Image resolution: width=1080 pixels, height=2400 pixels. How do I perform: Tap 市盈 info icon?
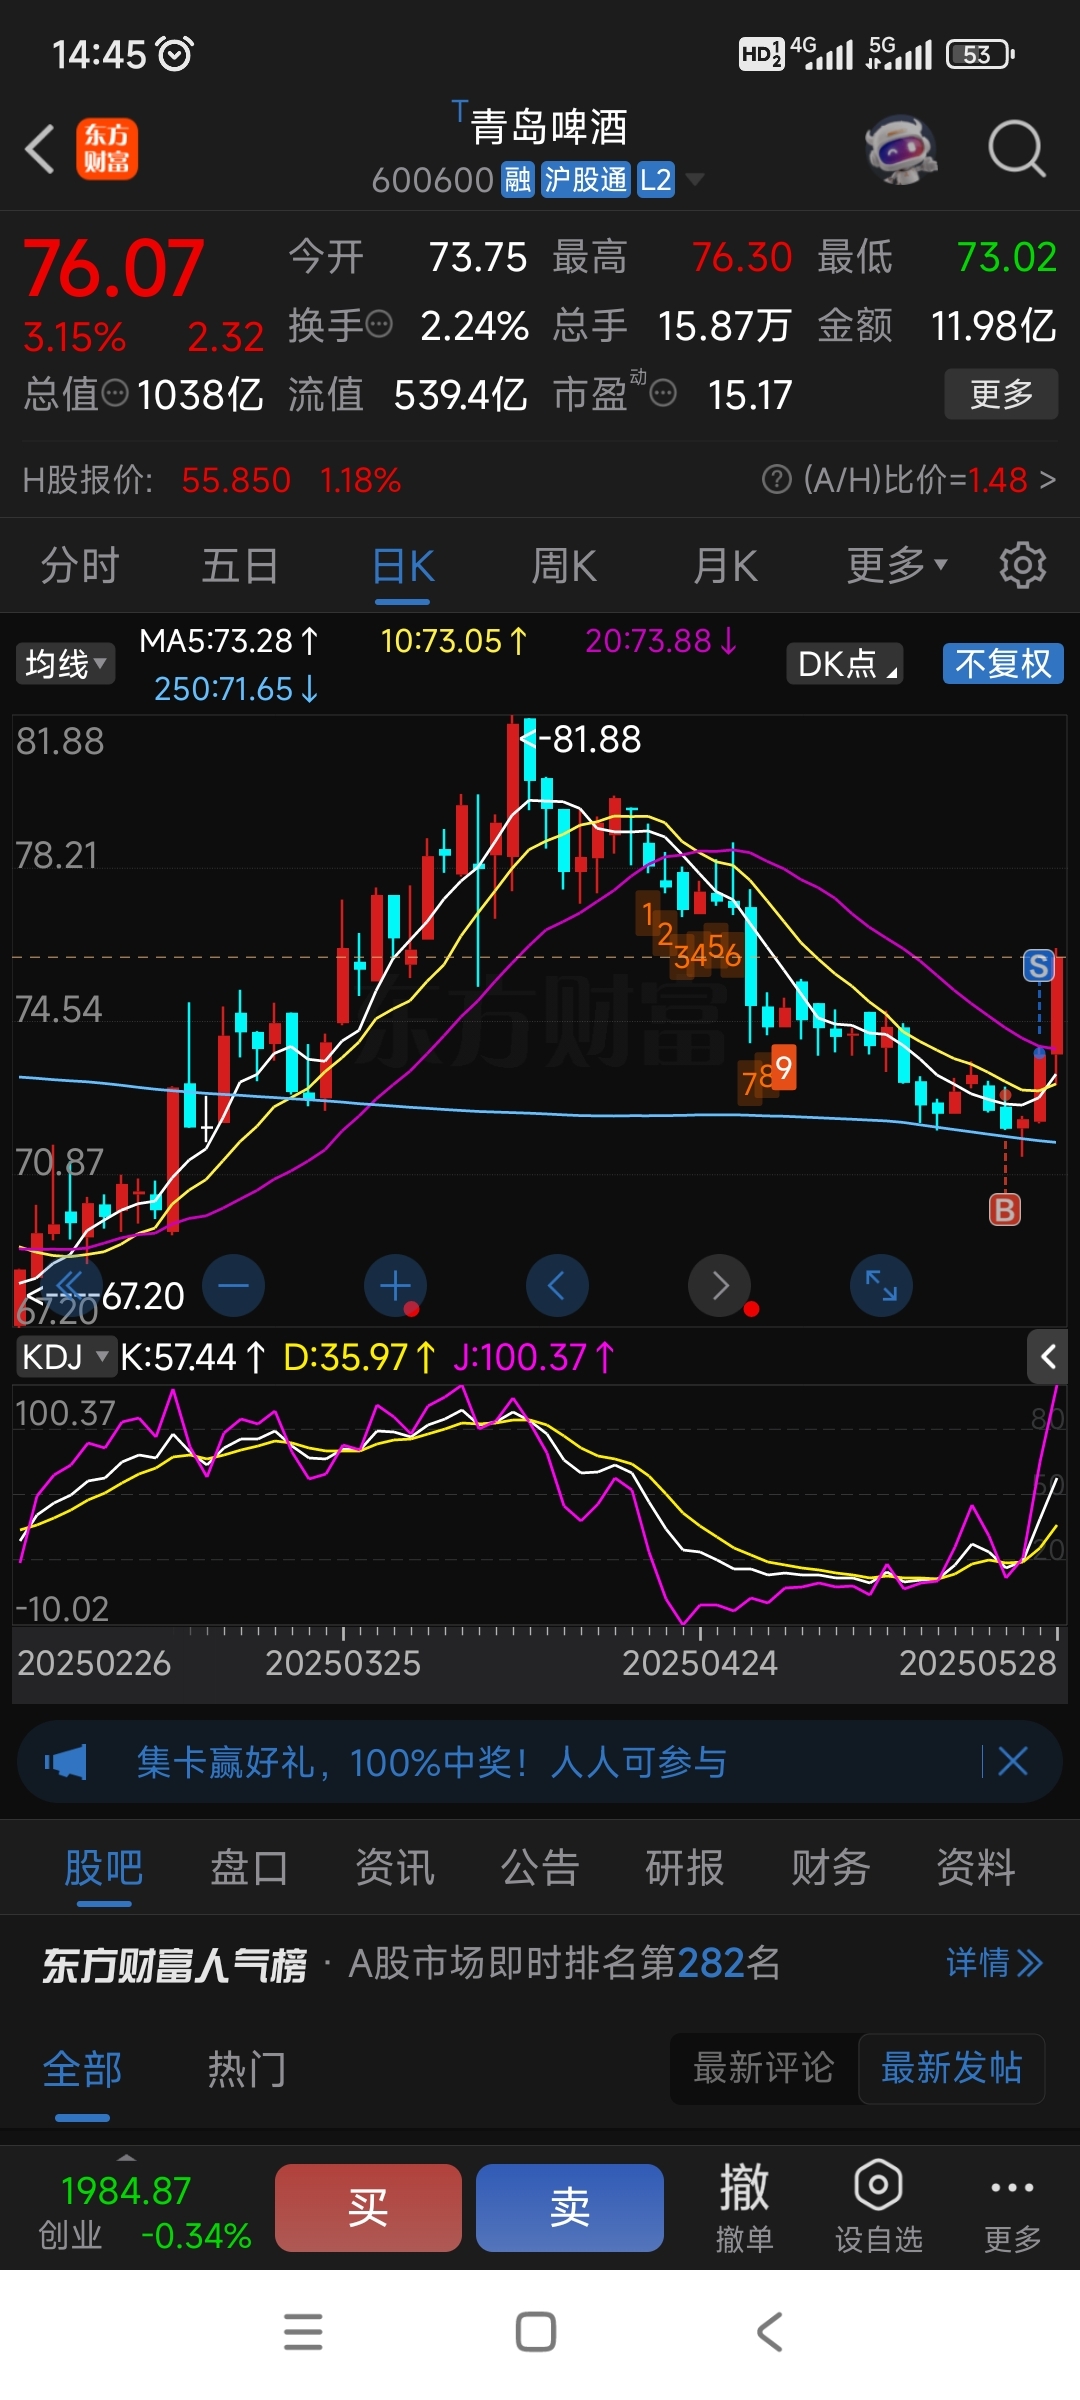coord(663,393)
